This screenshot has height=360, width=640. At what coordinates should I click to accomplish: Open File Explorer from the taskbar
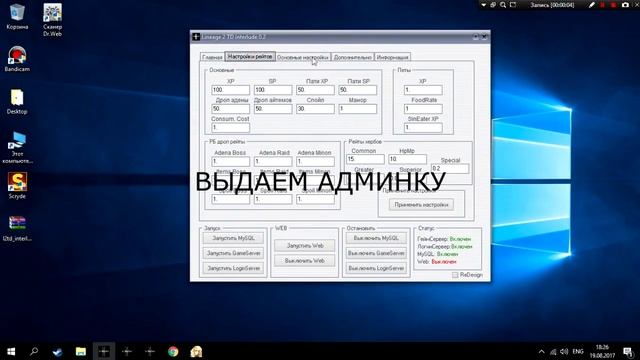point(80,351)
